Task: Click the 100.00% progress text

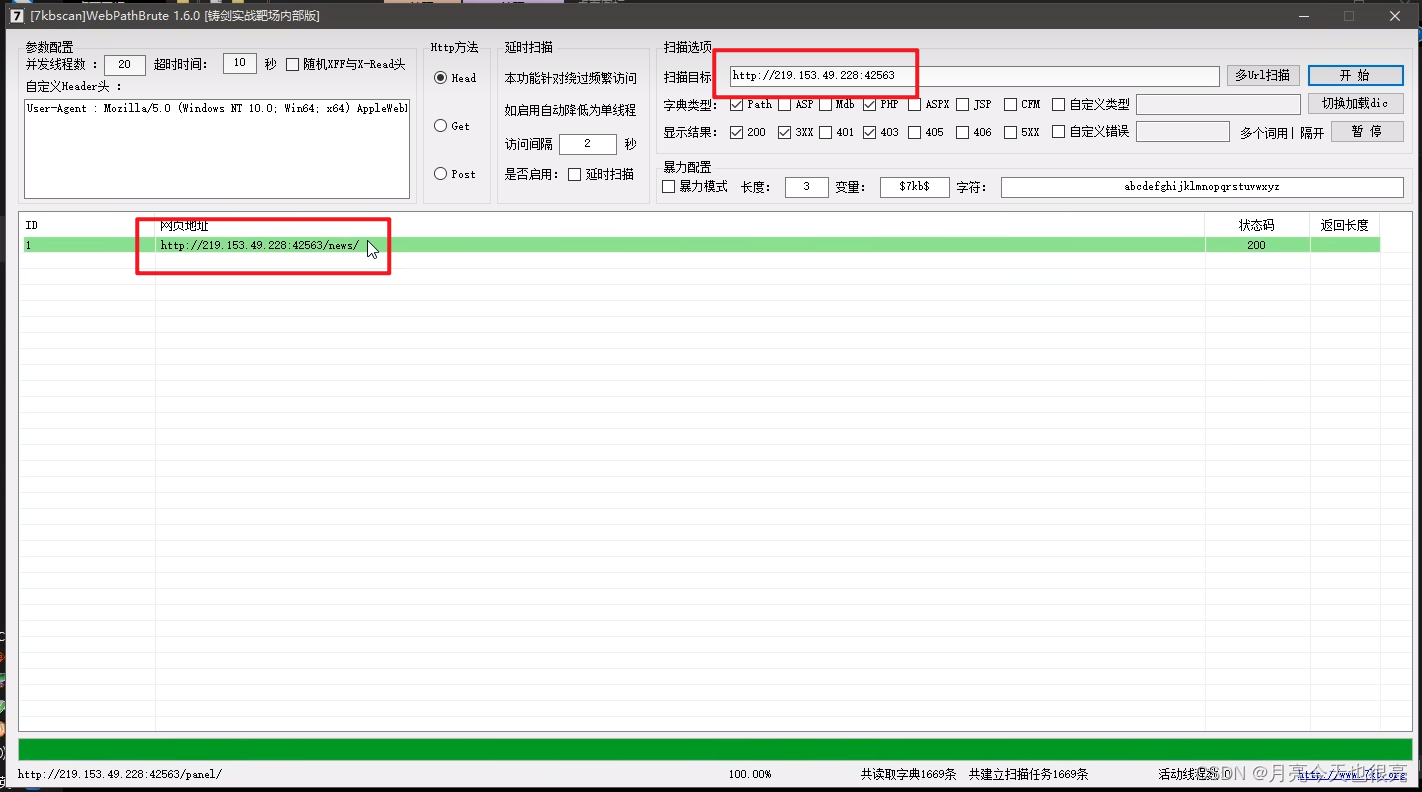Action: [750, 774]
